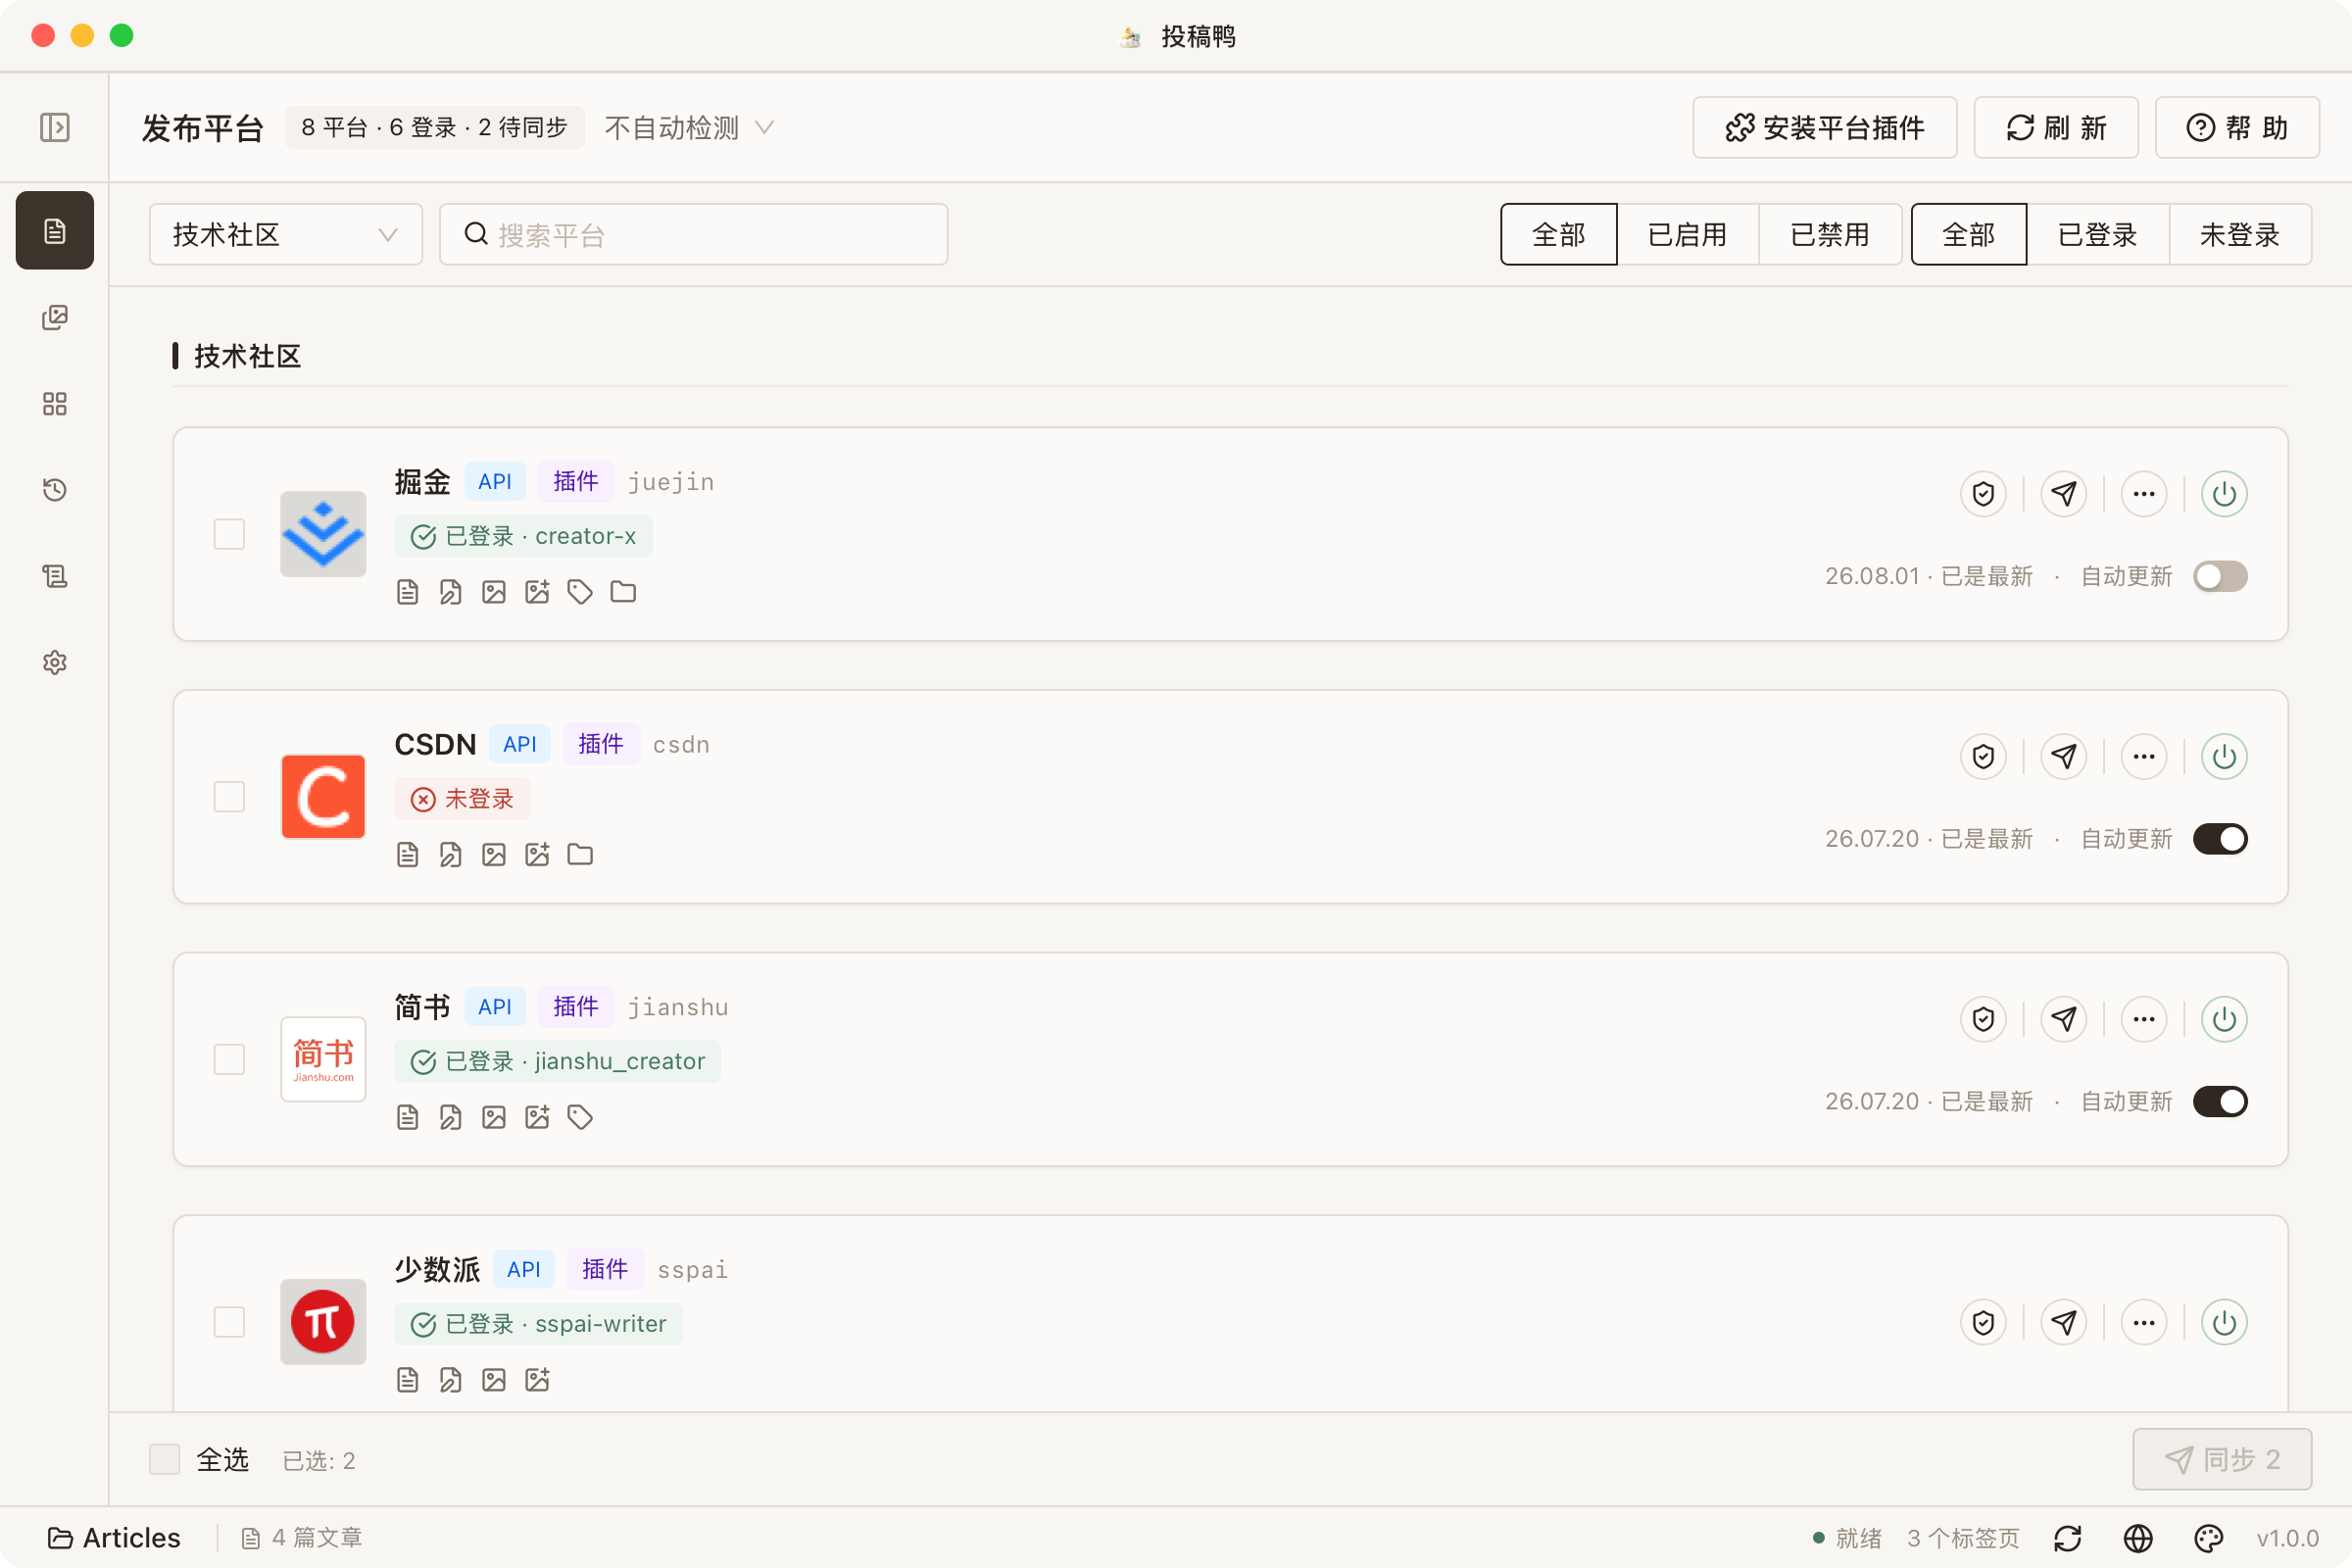The height and width of the screenshot is (1568, 2352).
Task: Select the 未登录 filter tab
Action: click(x=2240, y=234)
